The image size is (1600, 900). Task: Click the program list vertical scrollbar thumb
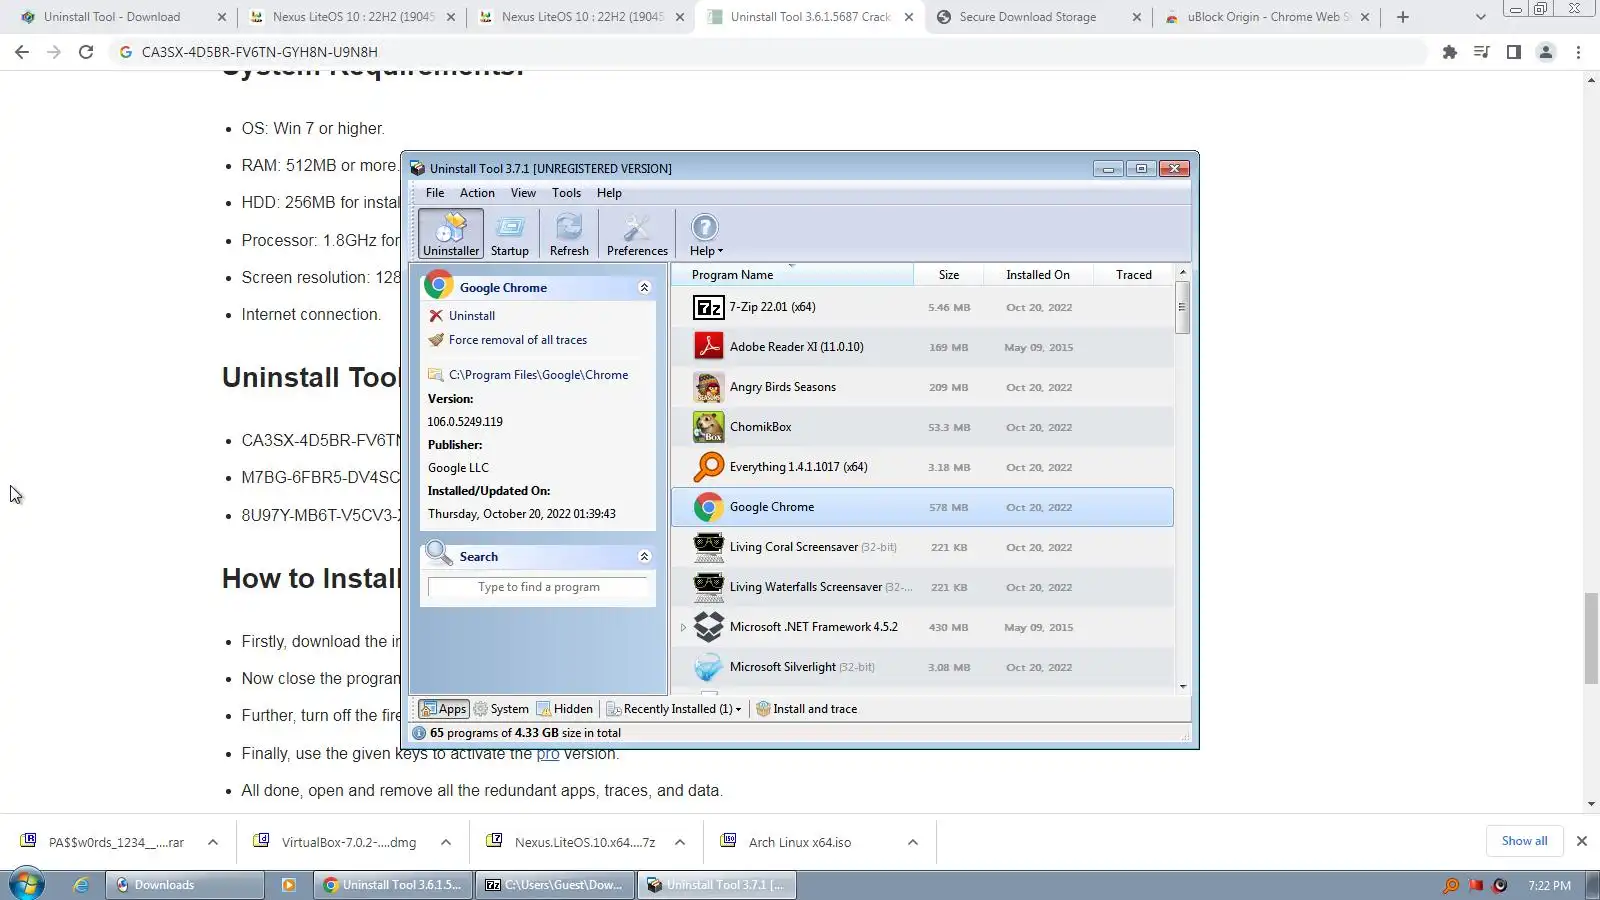click(x=1183, y=307)
